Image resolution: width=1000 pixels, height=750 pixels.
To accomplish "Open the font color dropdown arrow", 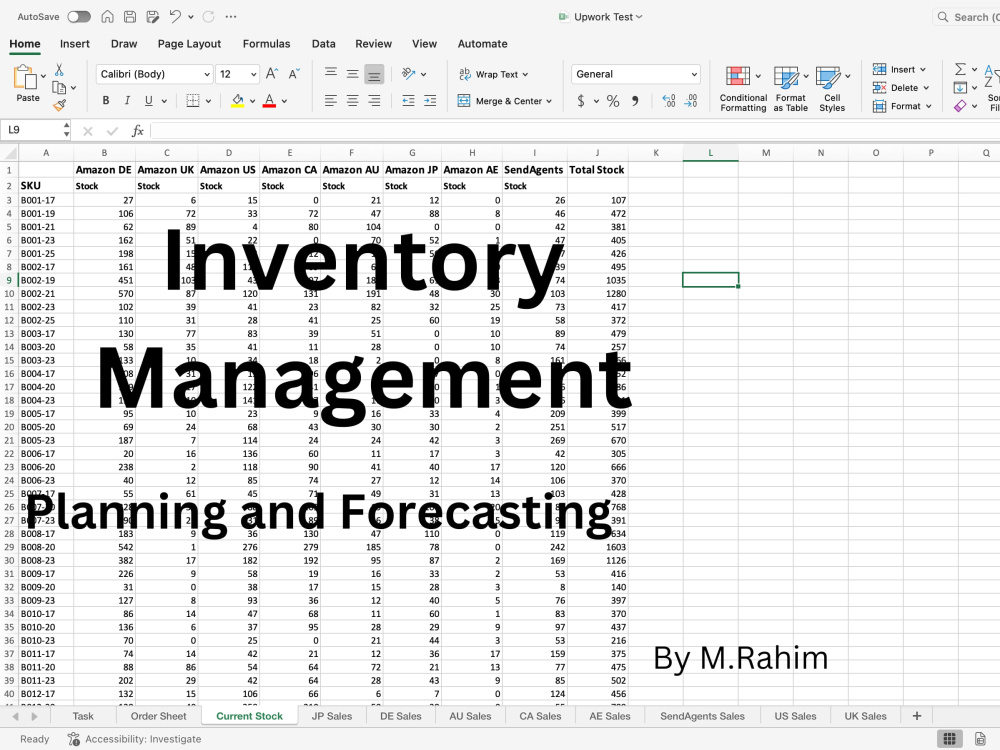I will coord(284,101).
